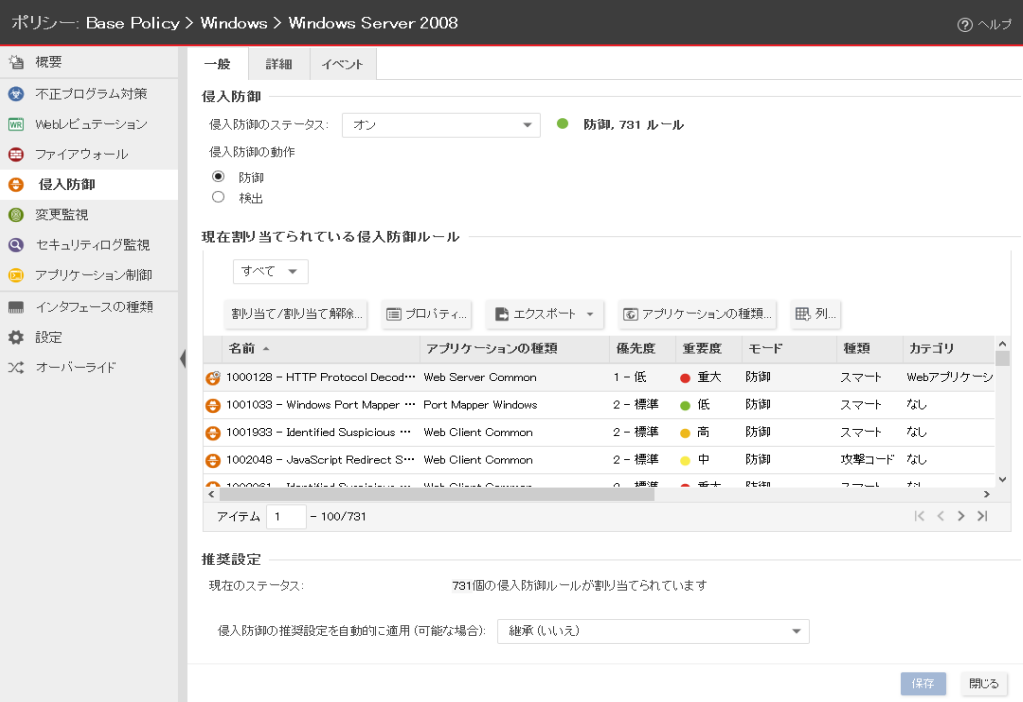Open the 推奨設定 継承 (いいえ) dropdown
The width and height of the screenshot is (1023, 702).
pyautogui.click(x=652, y=631)
